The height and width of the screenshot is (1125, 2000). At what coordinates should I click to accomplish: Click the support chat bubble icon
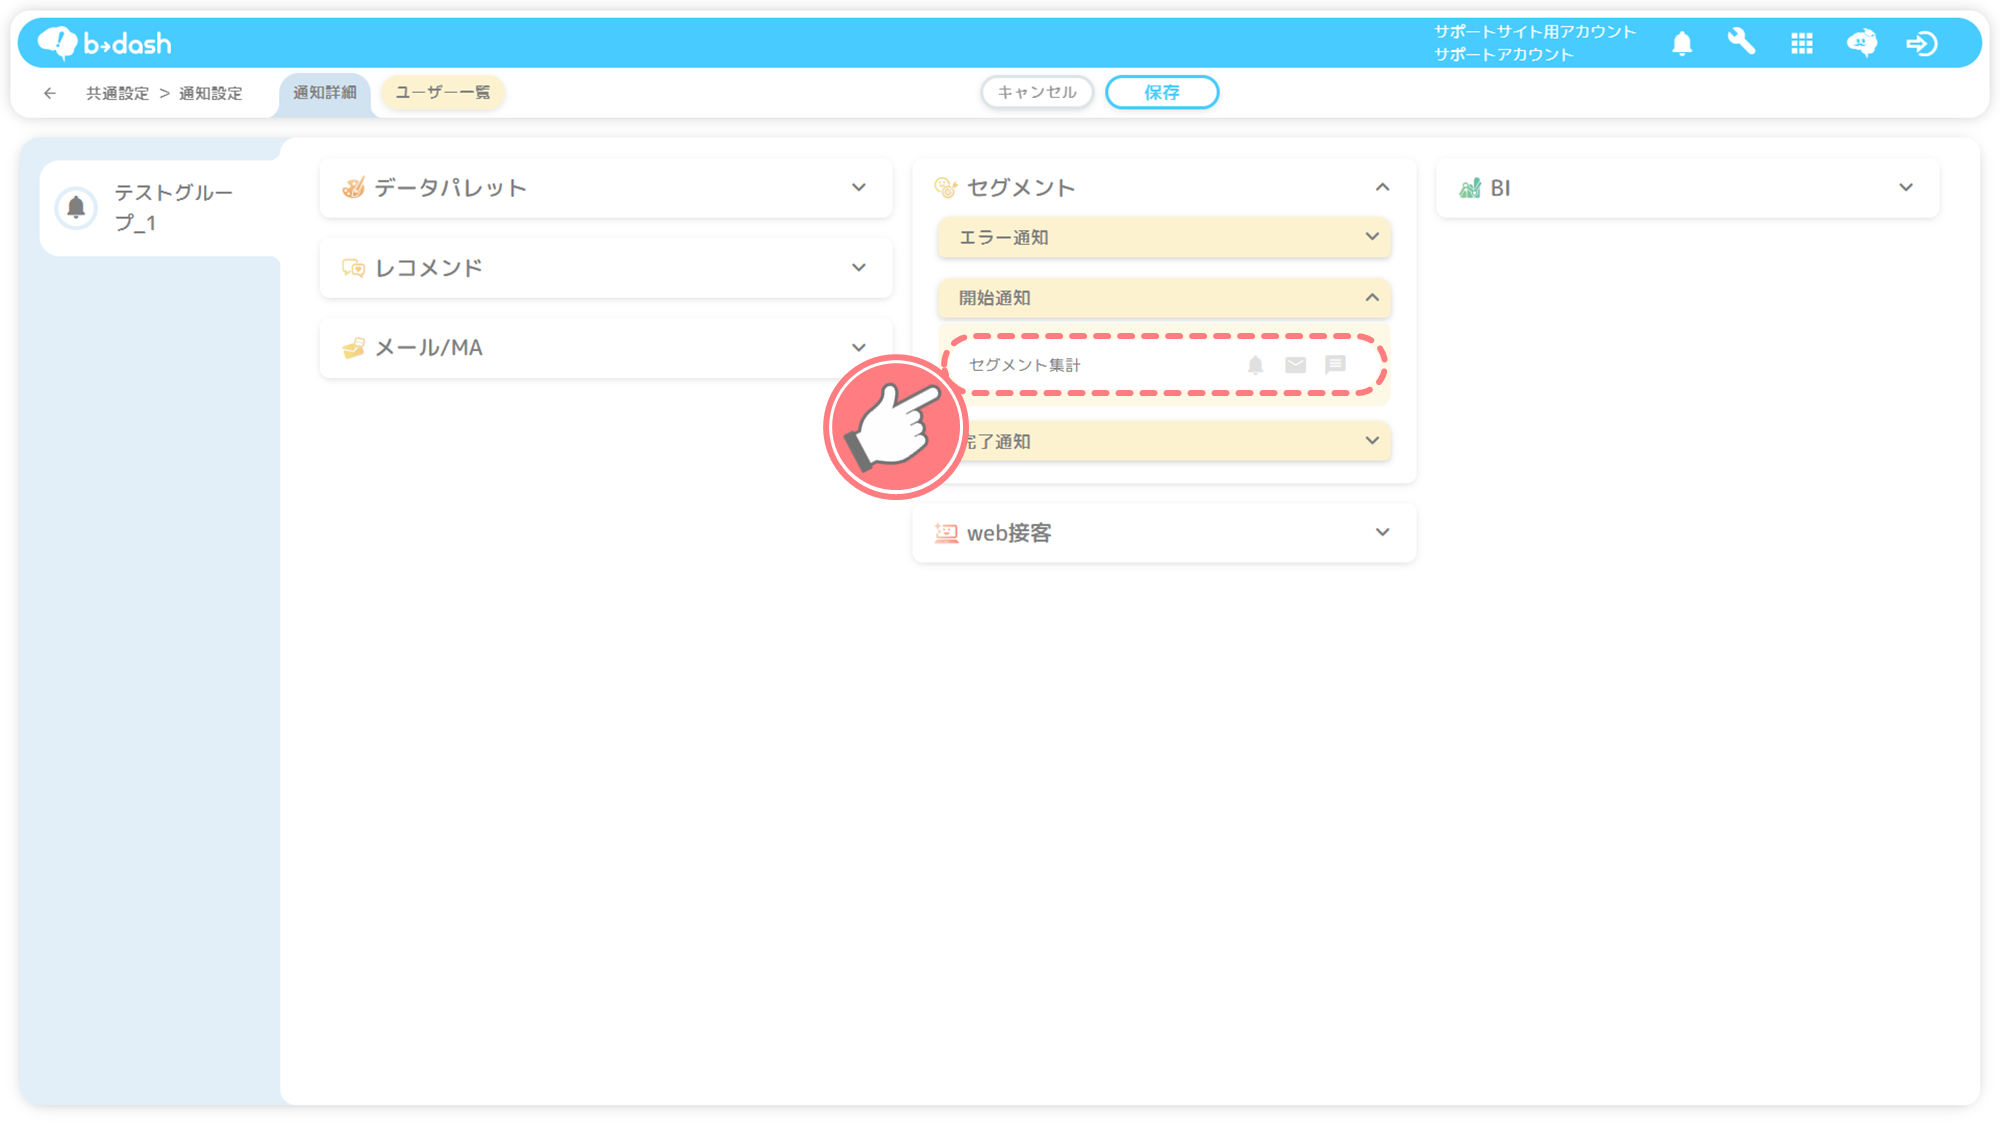click(x=1861, y=43)
